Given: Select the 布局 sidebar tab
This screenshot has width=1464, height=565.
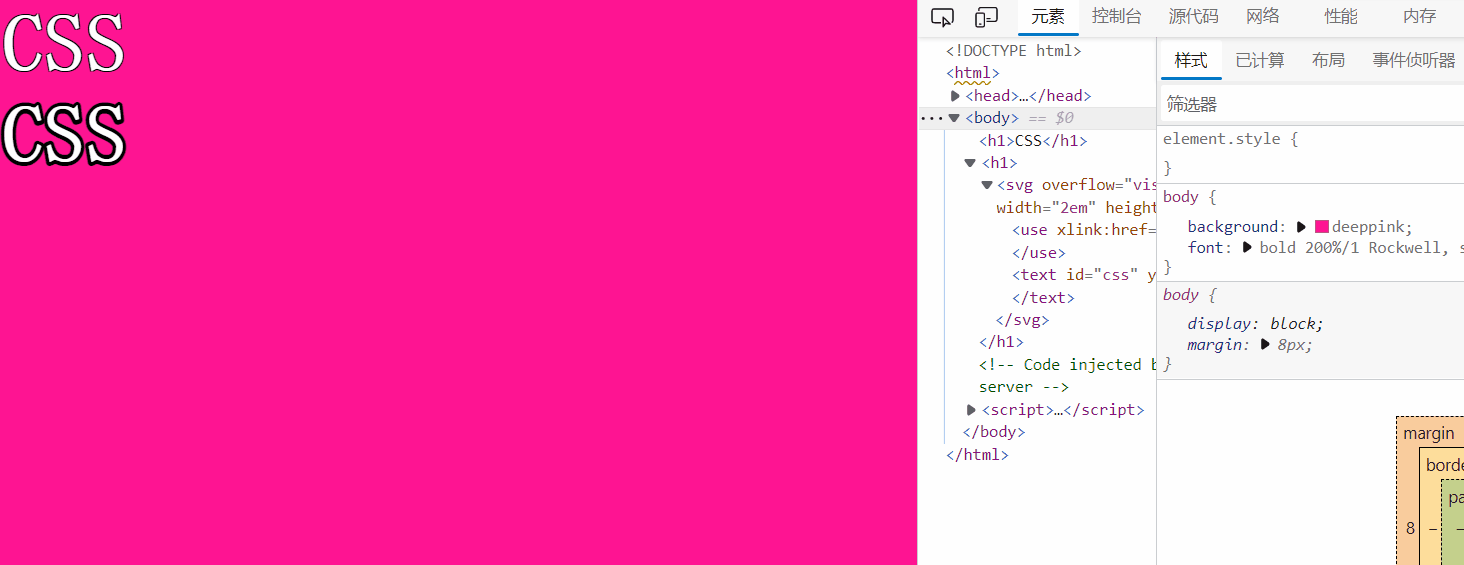Looking at the screenshot, I should point(1328,60).
